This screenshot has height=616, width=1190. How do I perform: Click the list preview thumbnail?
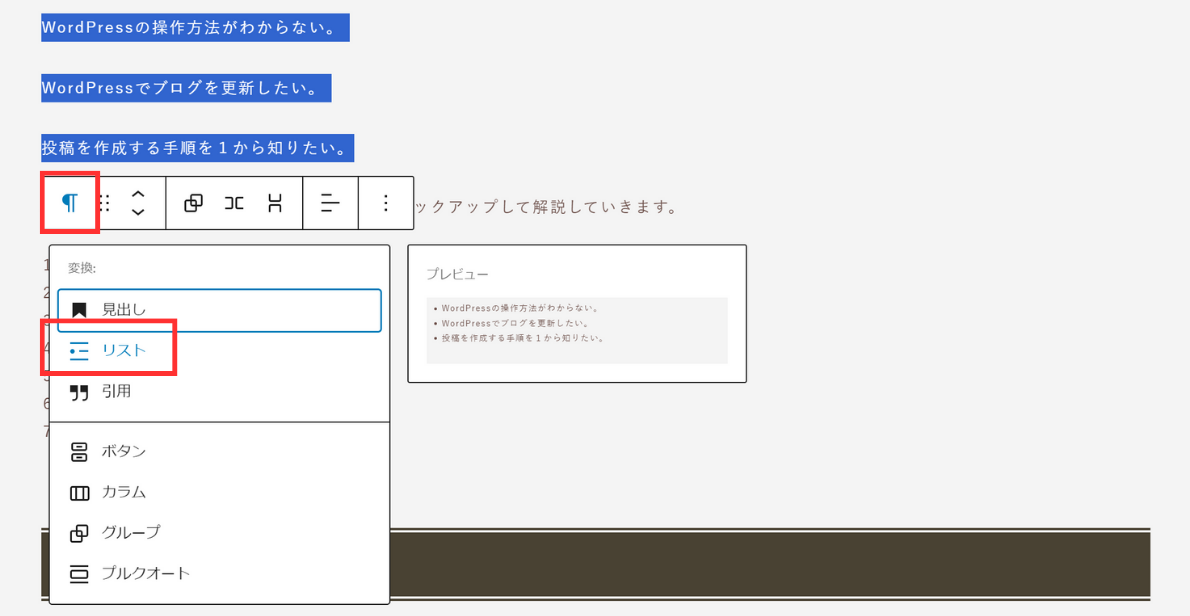tap(576, 329)
